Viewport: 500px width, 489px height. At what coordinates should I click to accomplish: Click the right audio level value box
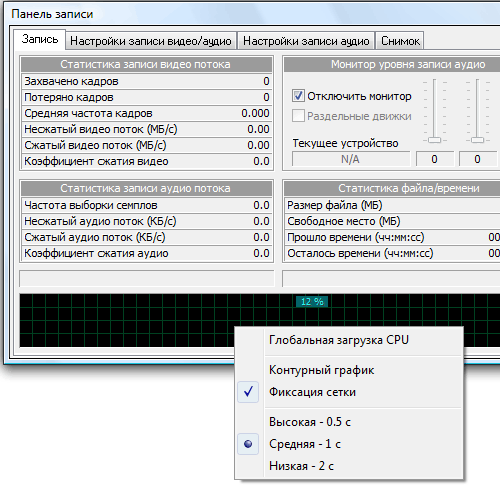[x=478, y=159]
